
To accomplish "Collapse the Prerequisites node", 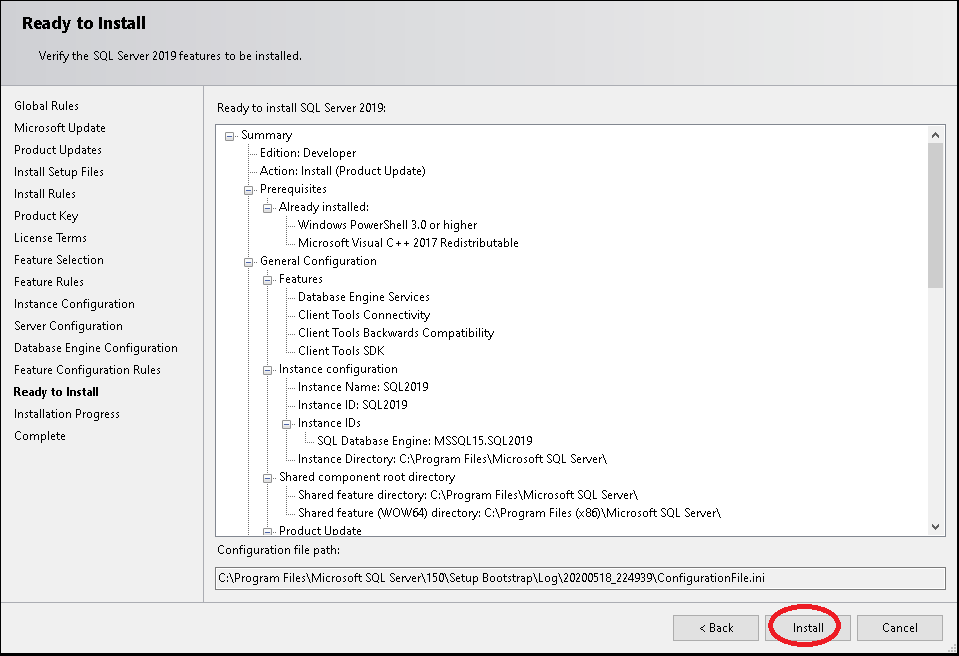I will point(248,190).
